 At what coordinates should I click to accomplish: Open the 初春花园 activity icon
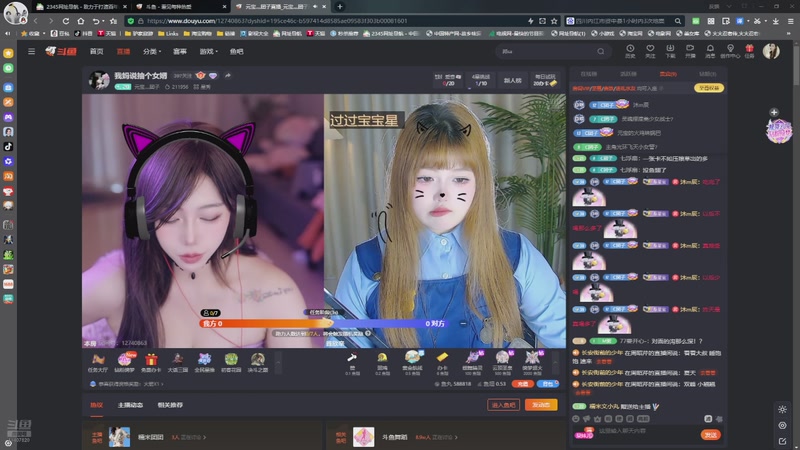click(231, 363)
